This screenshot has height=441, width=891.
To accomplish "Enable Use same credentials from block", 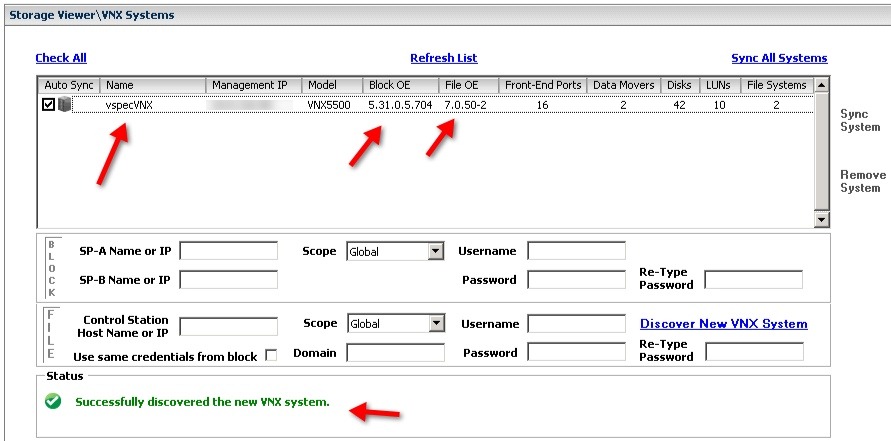I will point(270,356).
